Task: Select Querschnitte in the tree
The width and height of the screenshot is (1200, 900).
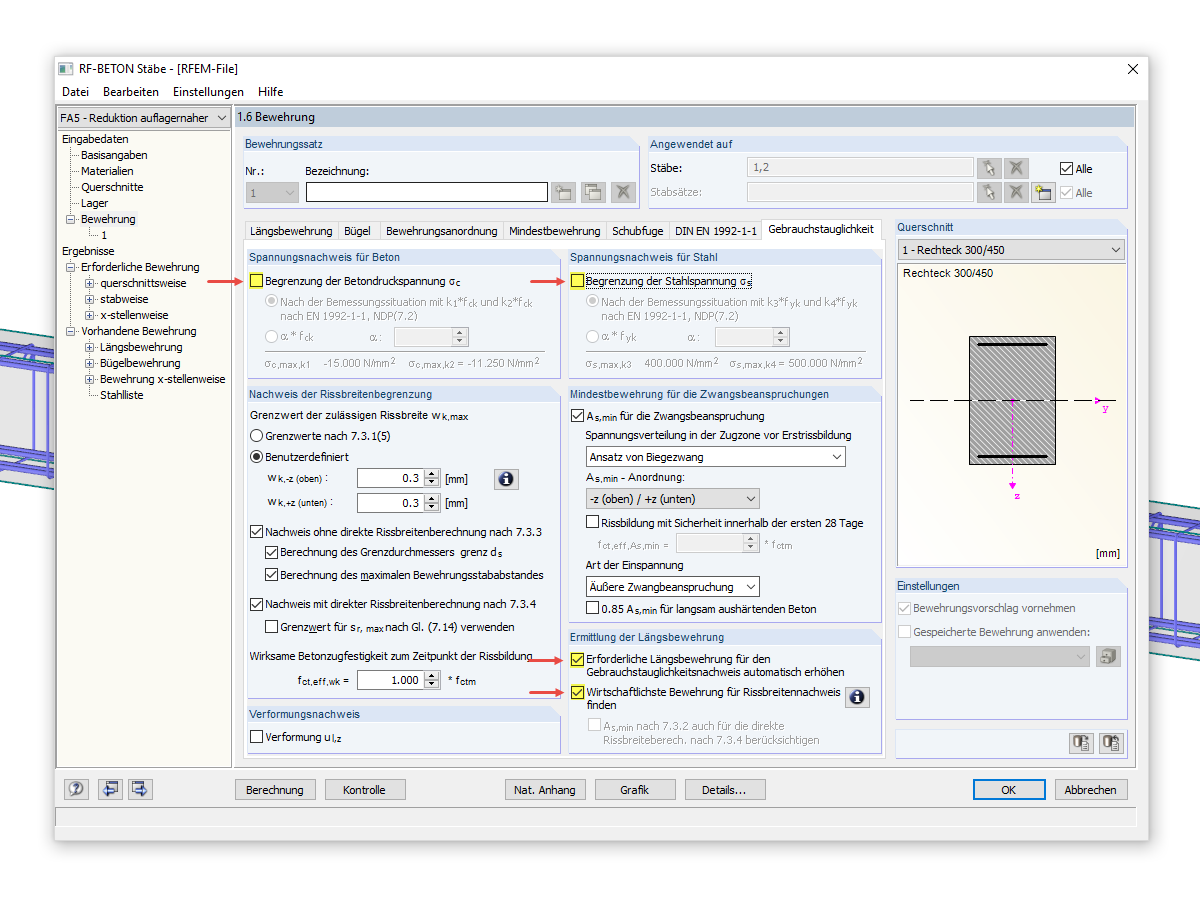Action: coord(112,187)
